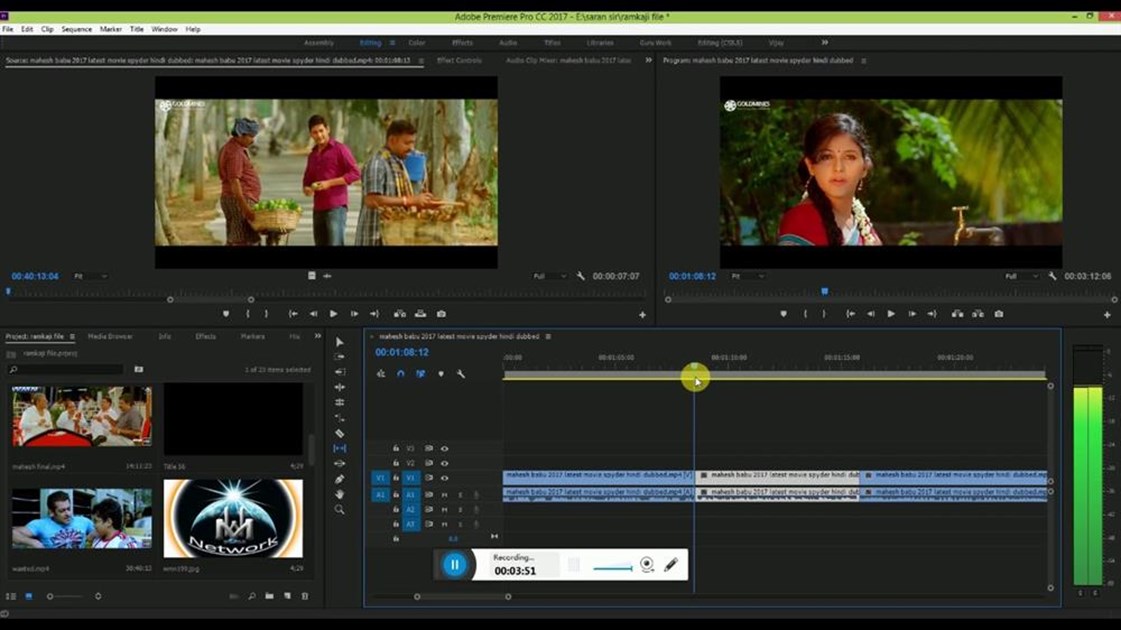Toggle Linked Selection in timeline
The image size is (1121, 630).
(420, 374)
